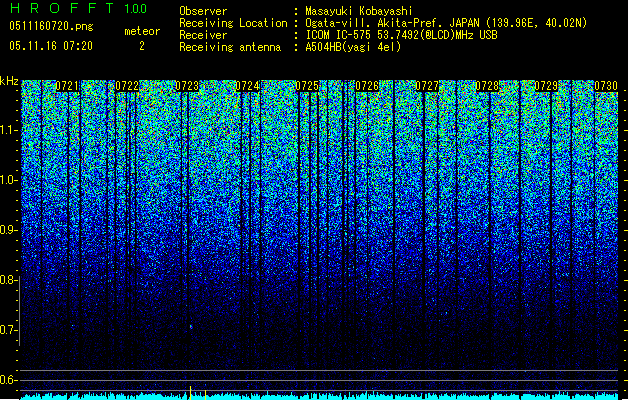Click the 0.9 kHz axis label
Image resolution: width=629 pixels, height=400 pixels.
(9, 230)
